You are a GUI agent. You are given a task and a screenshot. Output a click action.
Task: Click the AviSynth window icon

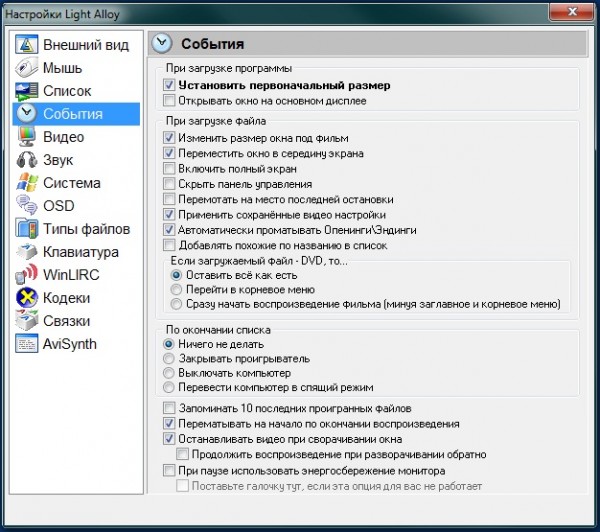tap(26, 343)
